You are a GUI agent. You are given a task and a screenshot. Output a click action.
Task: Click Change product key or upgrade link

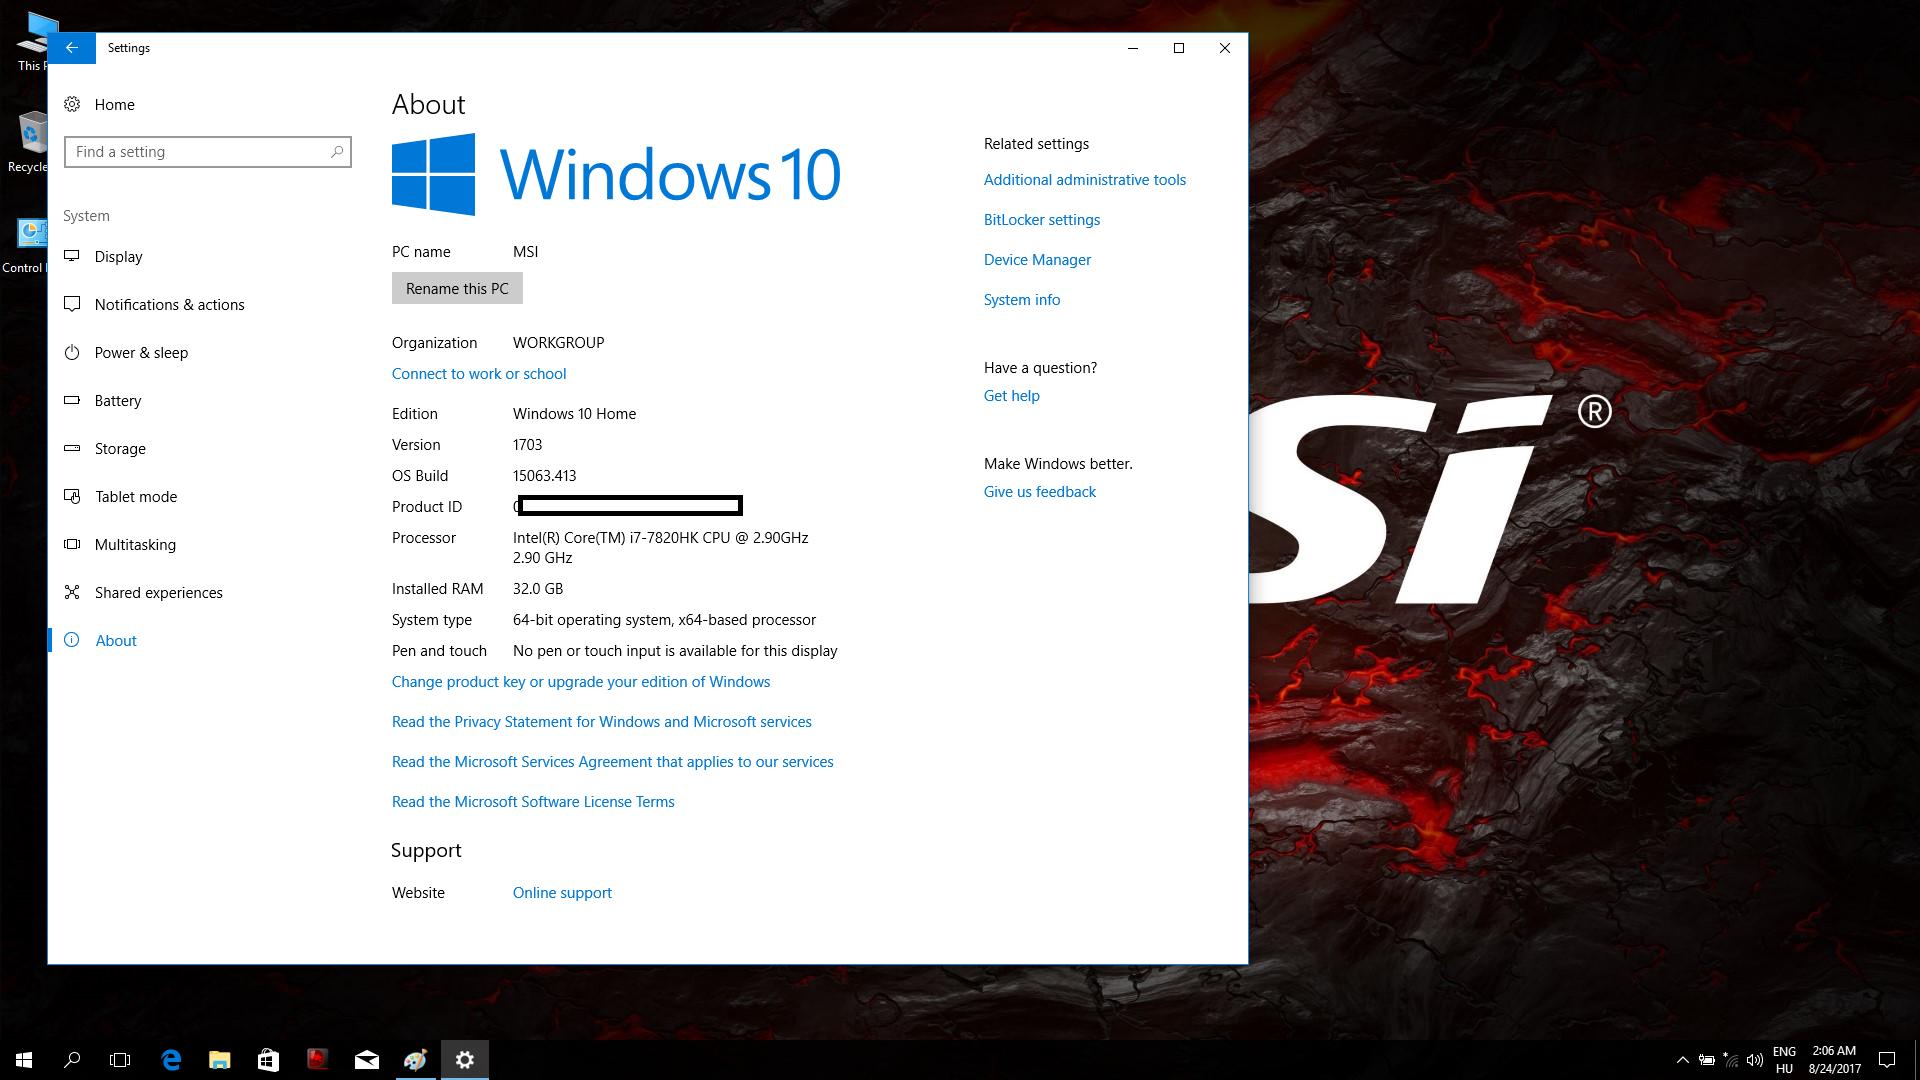click(581, 681)
